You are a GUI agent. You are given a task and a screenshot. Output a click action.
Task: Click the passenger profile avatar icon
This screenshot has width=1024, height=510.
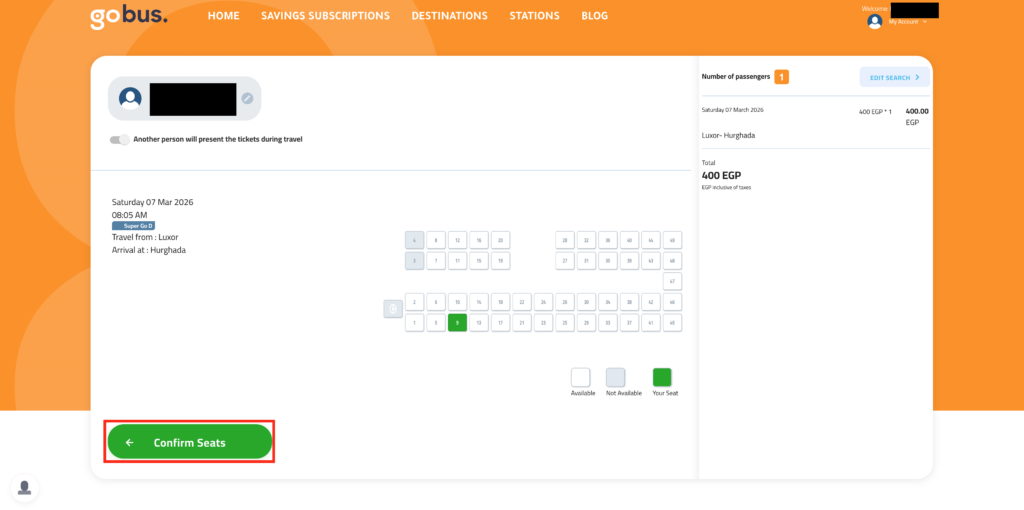tap(130, 98)
